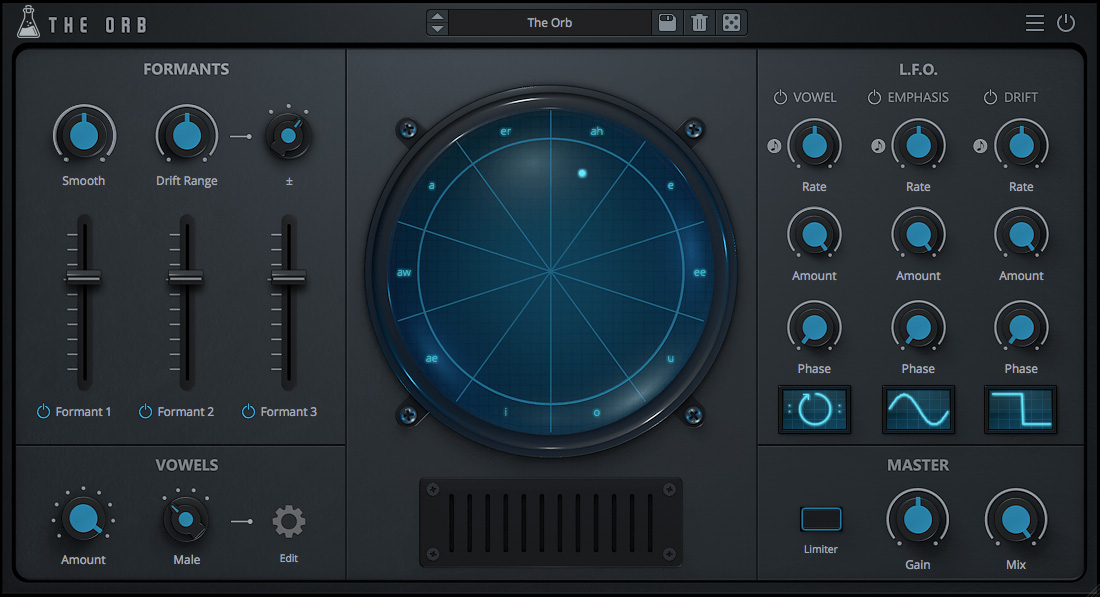Click inside the orb display near the cursor dot
Screen dimensions: 1100x597
click(x=583, y=173)
